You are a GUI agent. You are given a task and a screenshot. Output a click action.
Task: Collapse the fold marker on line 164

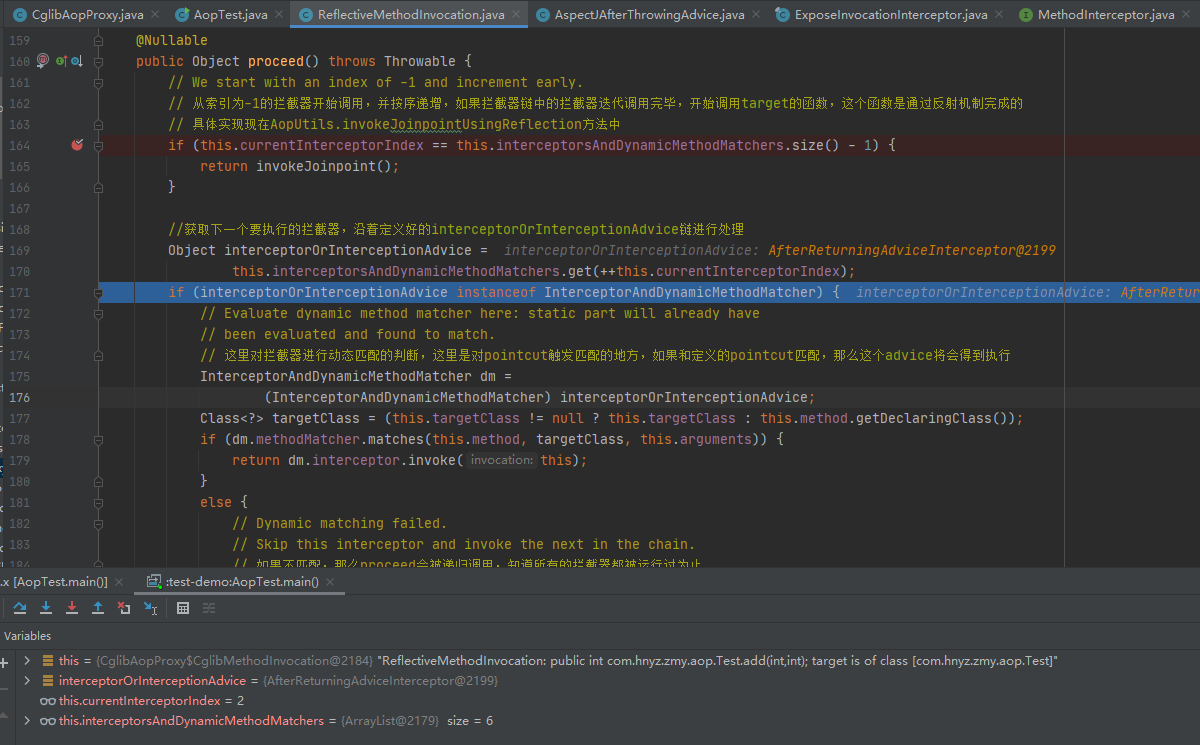tap(99, 145)
